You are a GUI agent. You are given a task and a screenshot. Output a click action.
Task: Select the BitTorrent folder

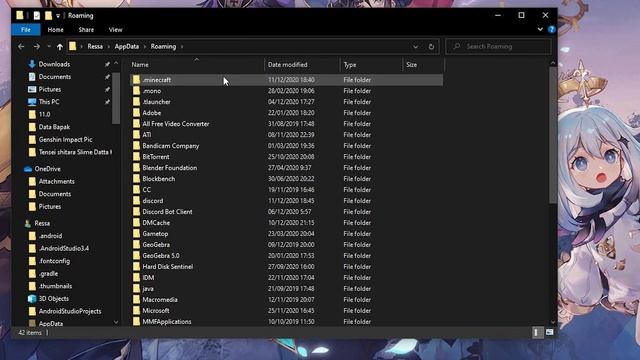coord(286,157)
